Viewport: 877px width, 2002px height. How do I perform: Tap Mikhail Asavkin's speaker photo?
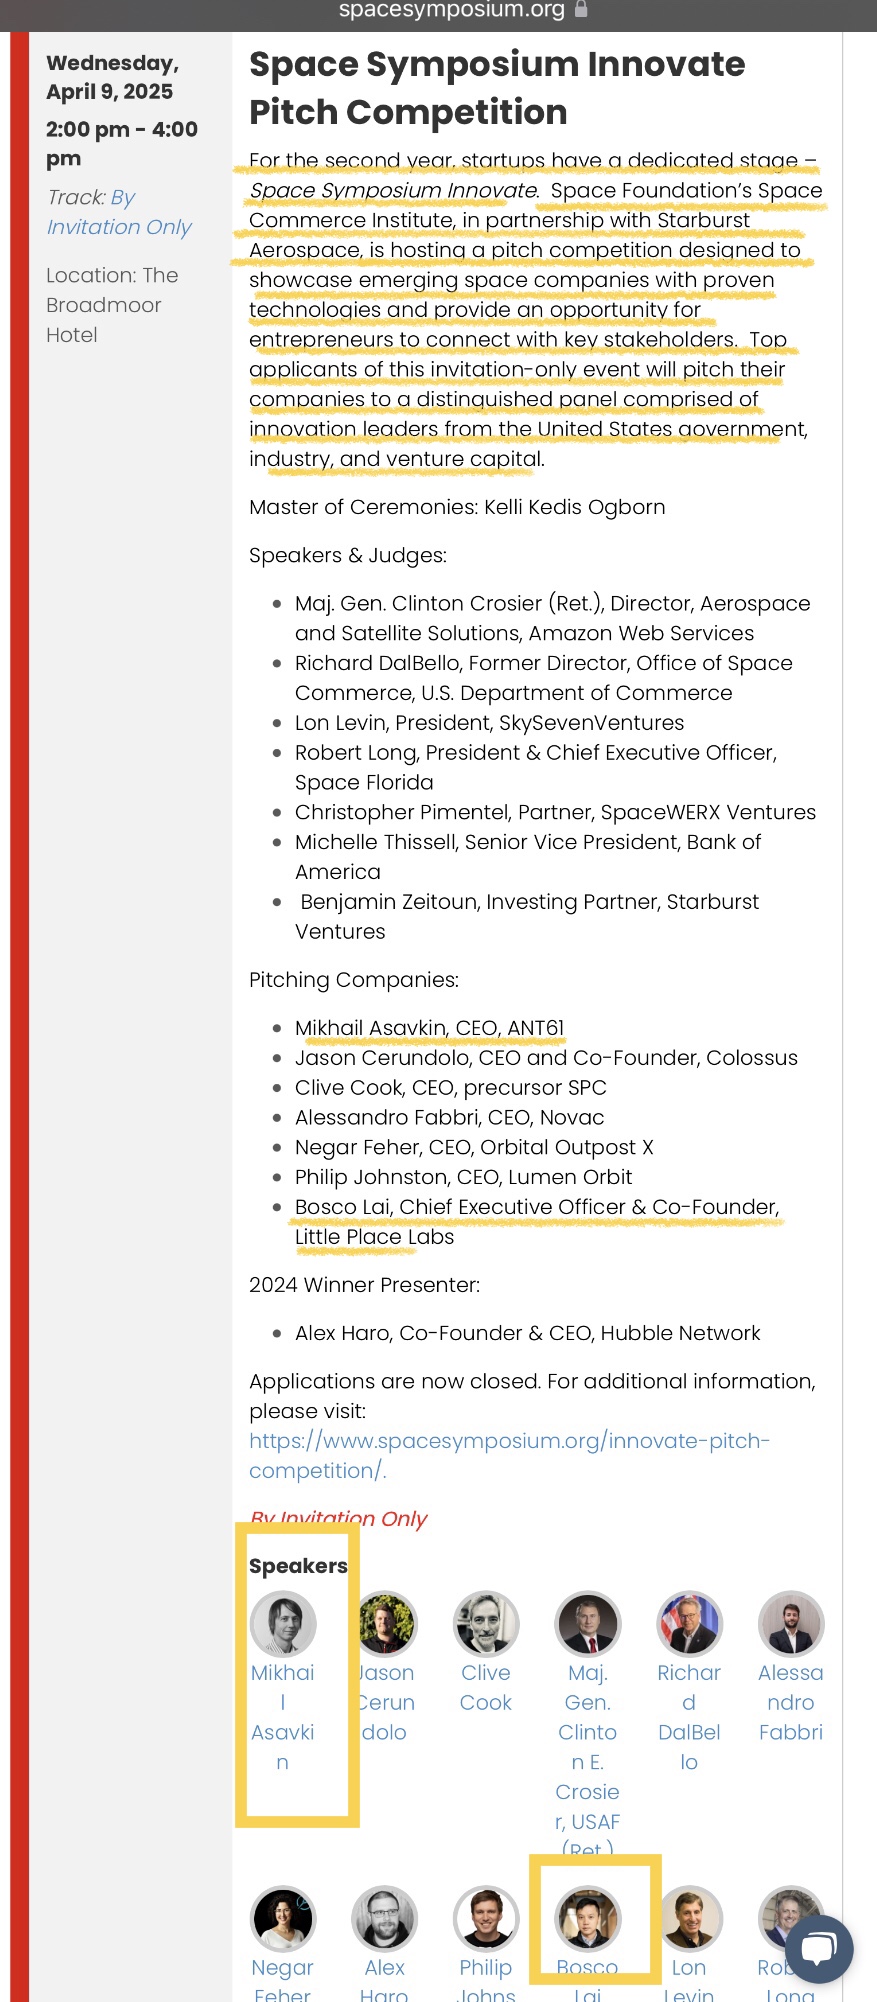[x=283, y=1623]
